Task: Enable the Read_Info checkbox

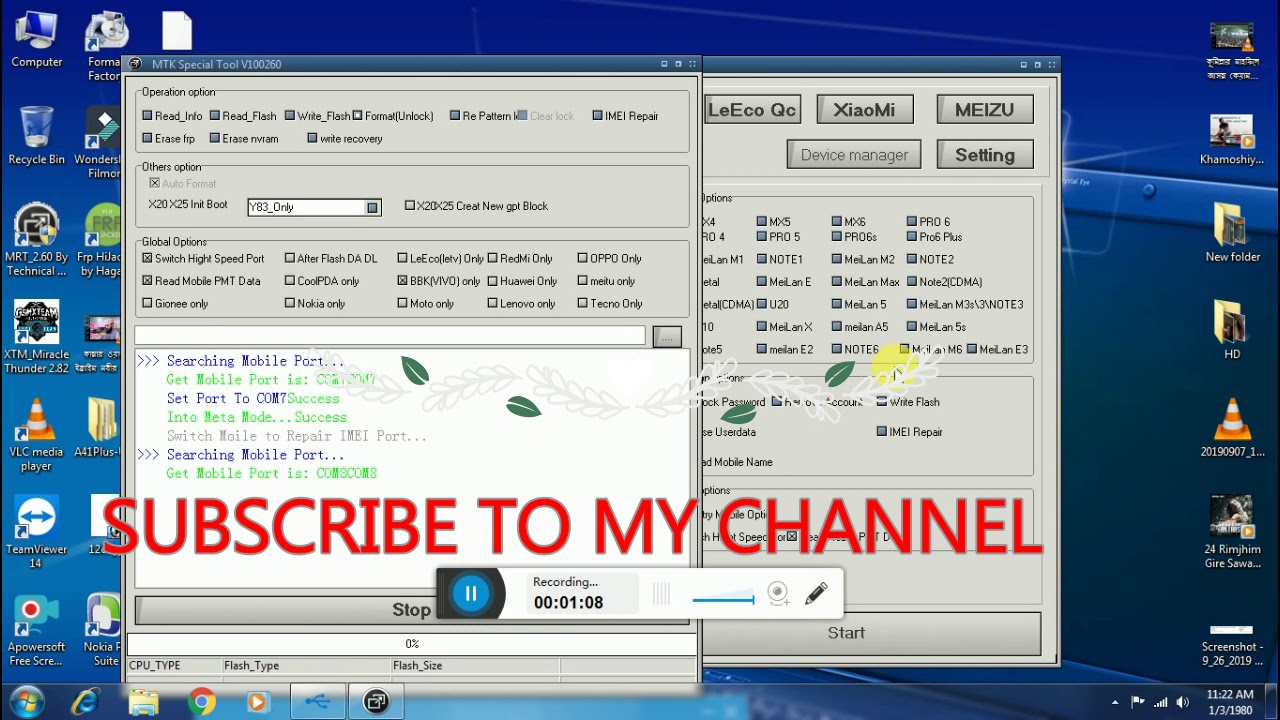Action: tap(148, 116)
